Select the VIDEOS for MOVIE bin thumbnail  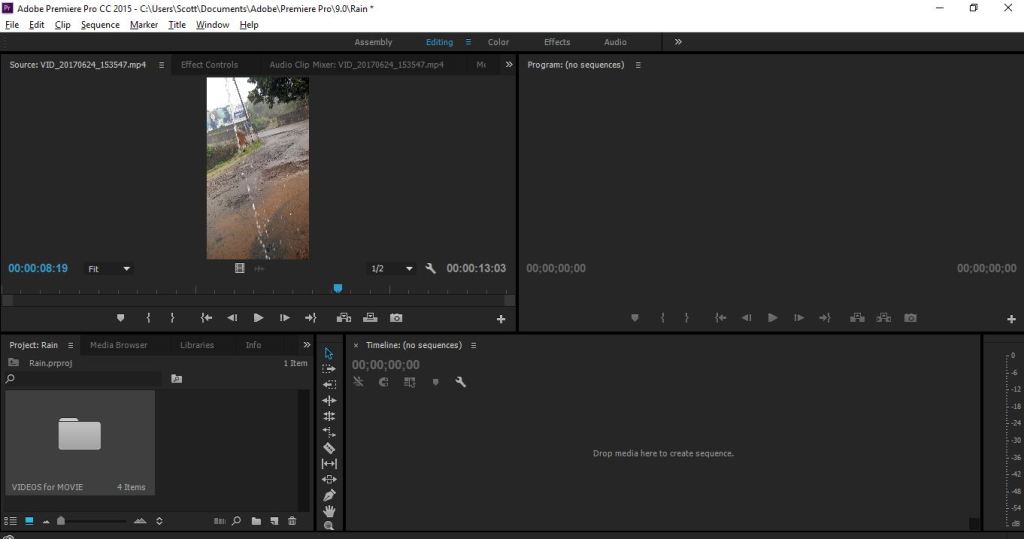coord(80,435)
